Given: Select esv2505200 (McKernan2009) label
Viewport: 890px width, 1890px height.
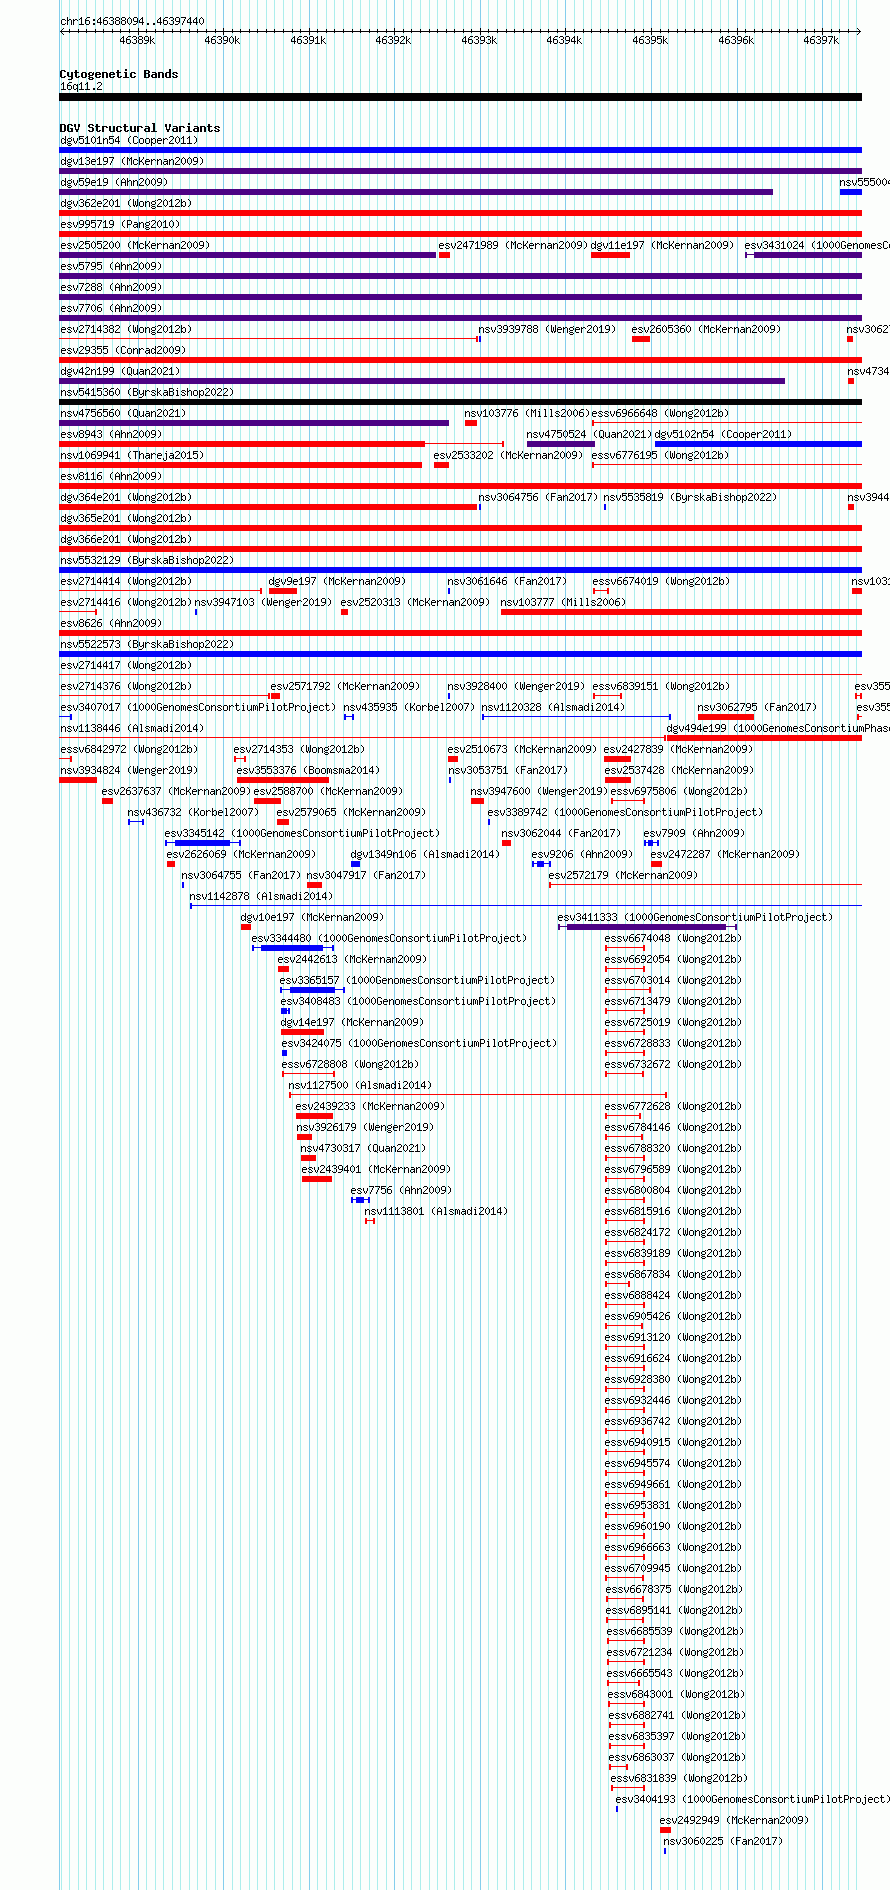Looking at the screenshot, I should point(135,246).
